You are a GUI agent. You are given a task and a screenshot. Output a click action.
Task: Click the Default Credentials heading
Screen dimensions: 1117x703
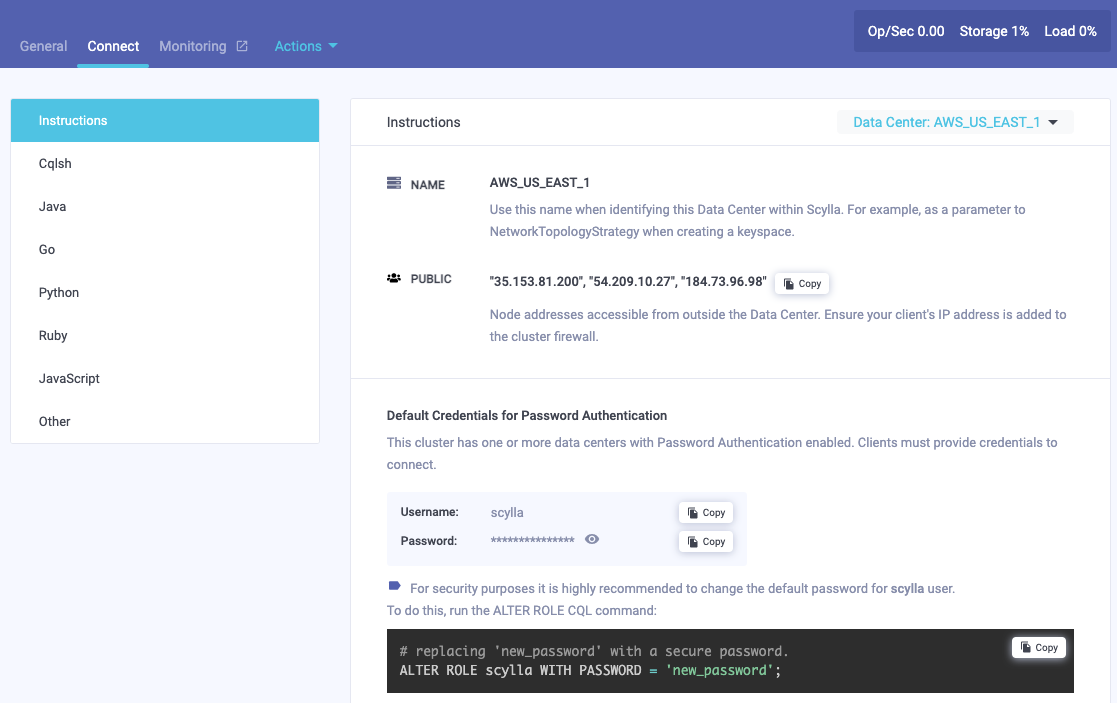526,415
